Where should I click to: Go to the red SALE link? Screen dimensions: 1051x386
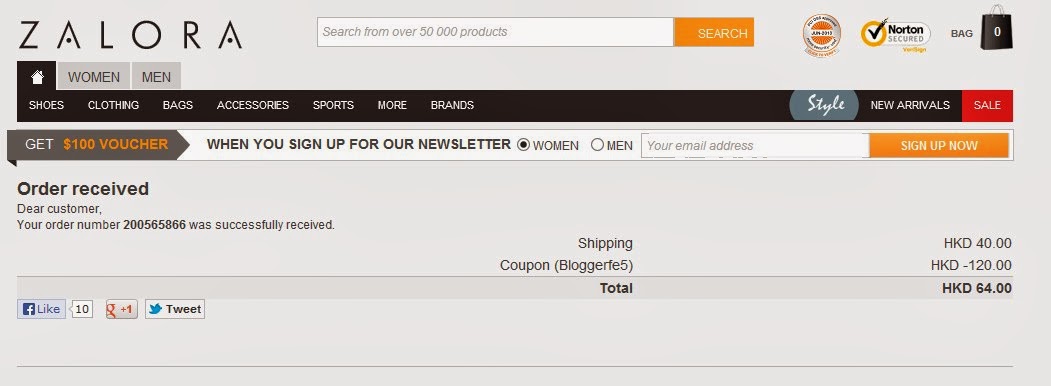(987, 105)
